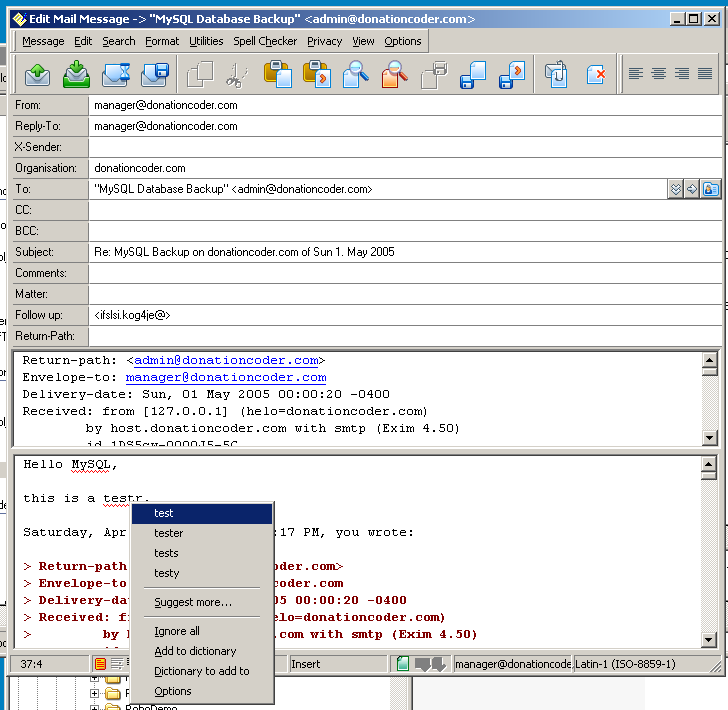Open the View menu

363,41
